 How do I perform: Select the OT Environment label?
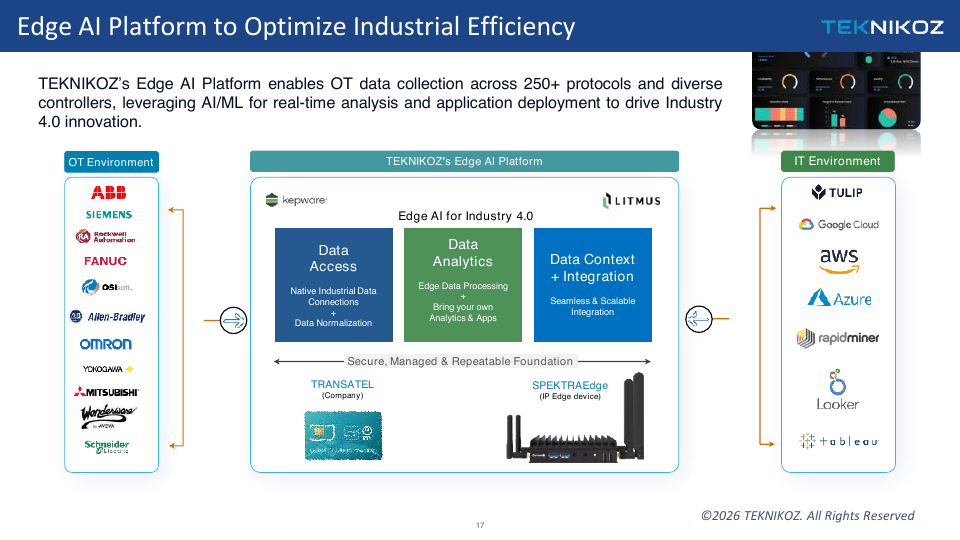111,162
